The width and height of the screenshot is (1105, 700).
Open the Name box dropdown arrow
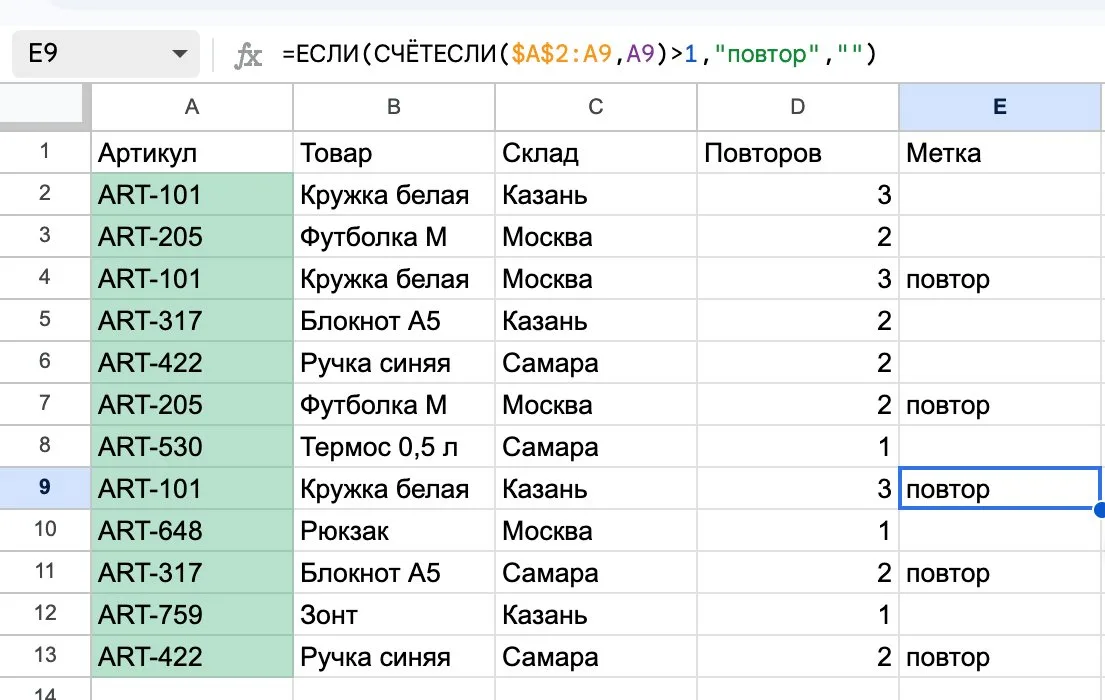[x=180, y=54]
